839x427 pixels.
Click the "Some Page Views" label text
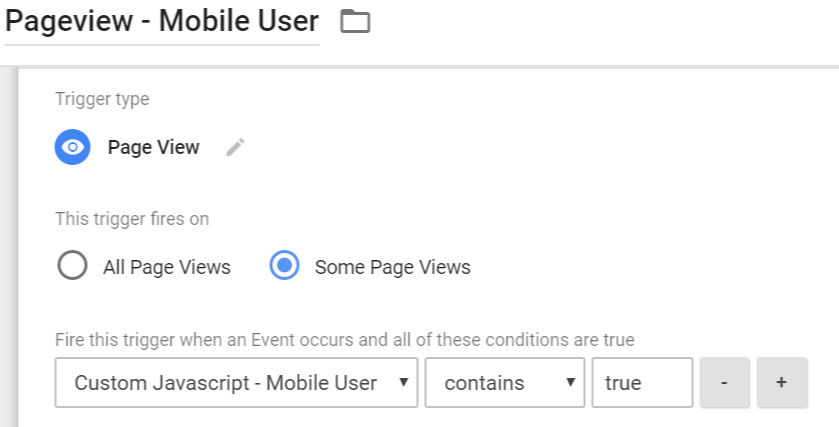coord(392,267)
